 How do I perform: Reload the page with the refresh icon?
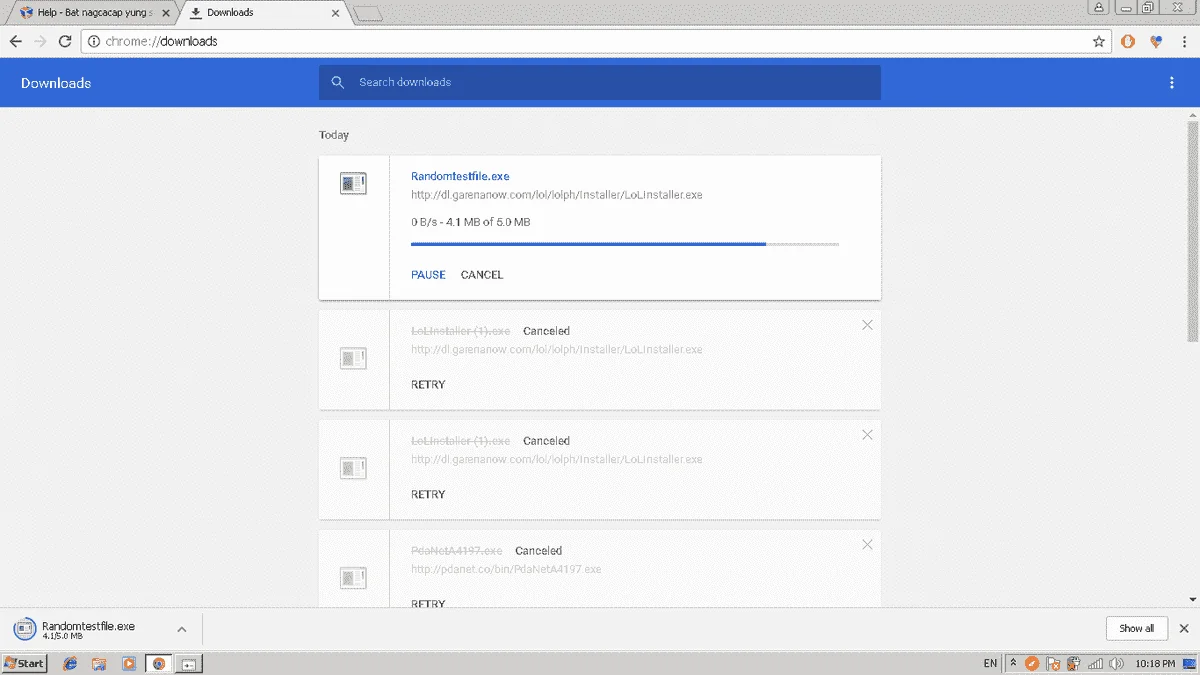coord(65,42)
